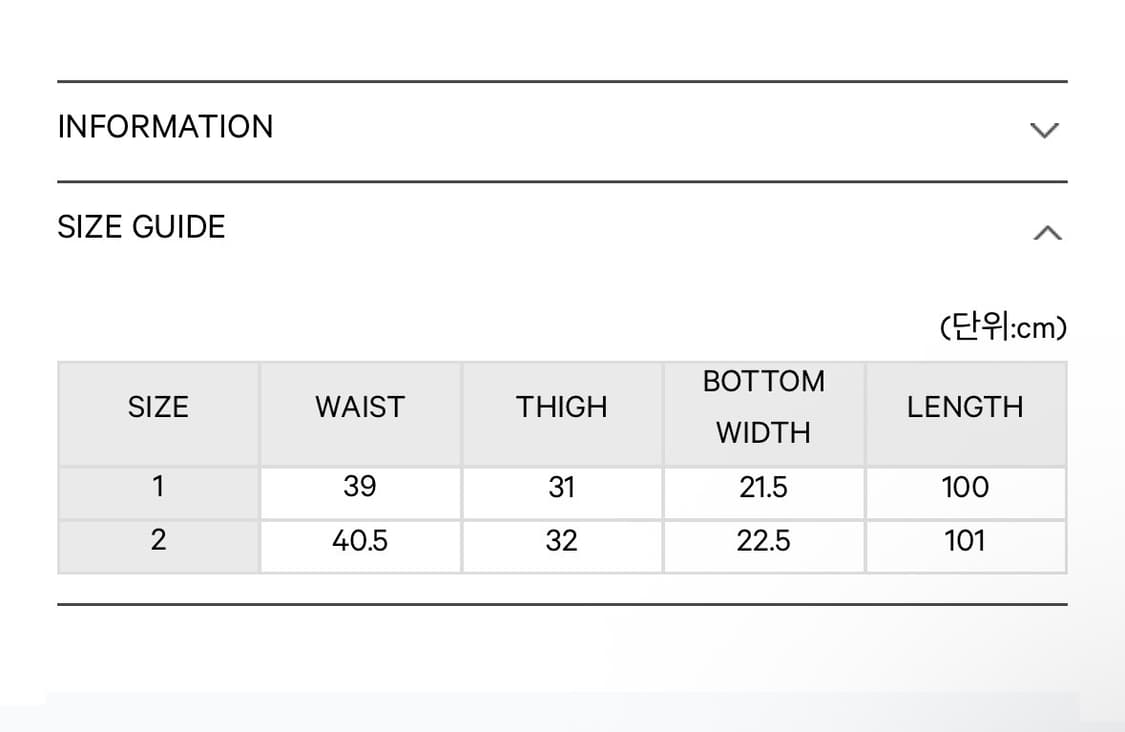Viewport: 1125px width, 732px height.
Task: Select the THIGH column header
Action: 562,407
